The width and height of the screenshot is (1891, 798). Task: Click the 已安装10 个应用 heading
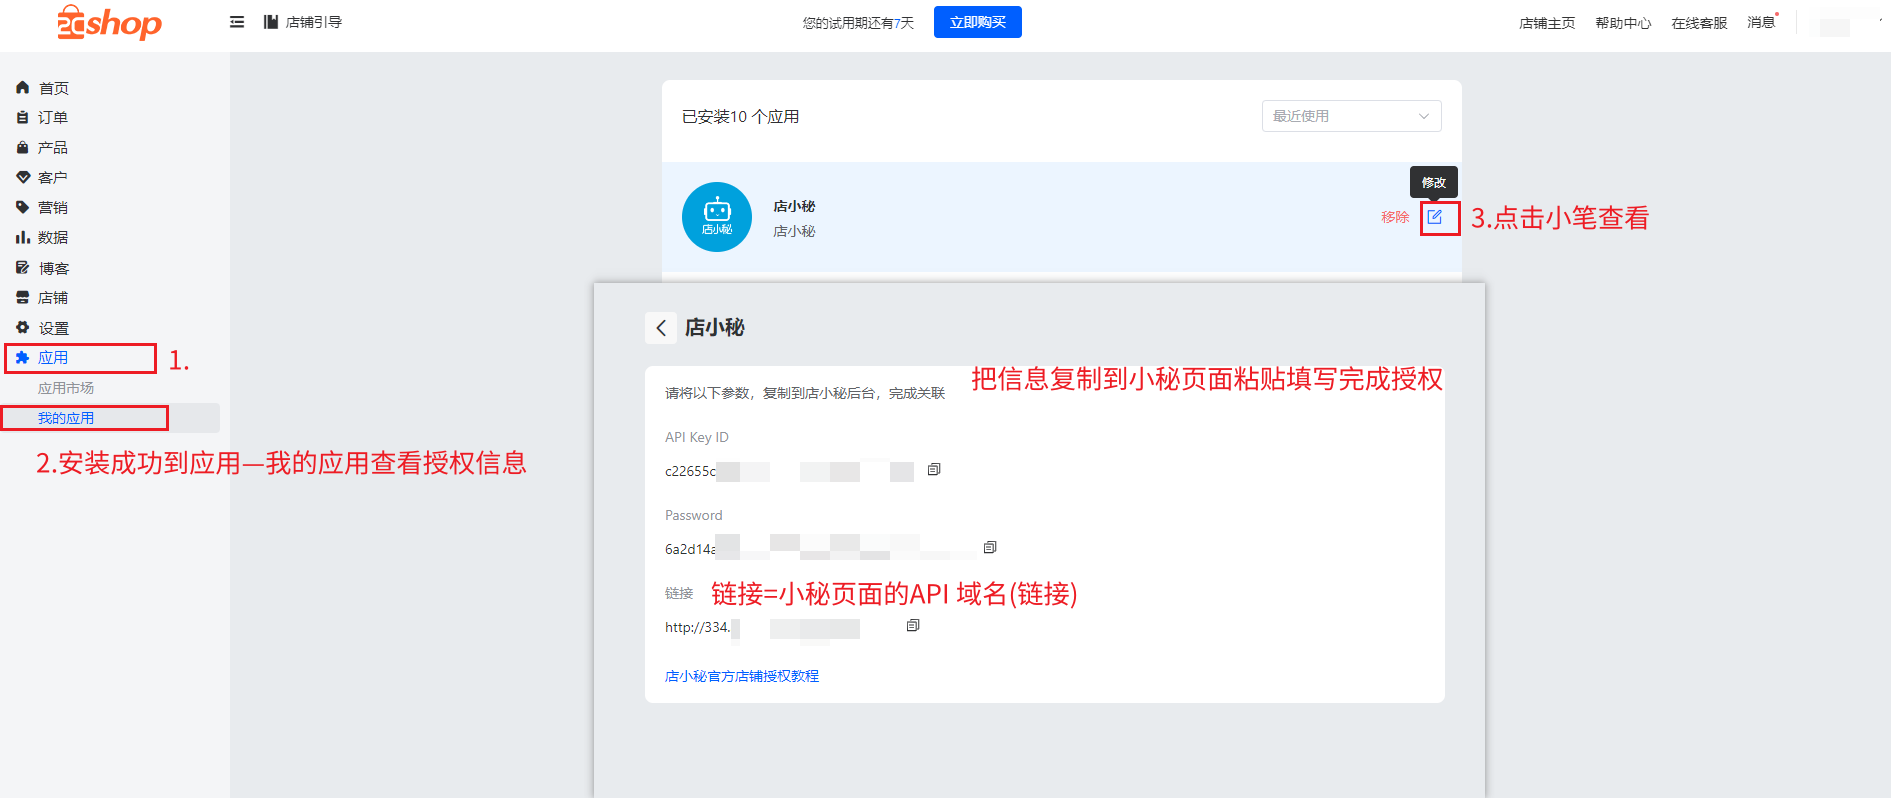pyautogui.click(x=740, y=117)
